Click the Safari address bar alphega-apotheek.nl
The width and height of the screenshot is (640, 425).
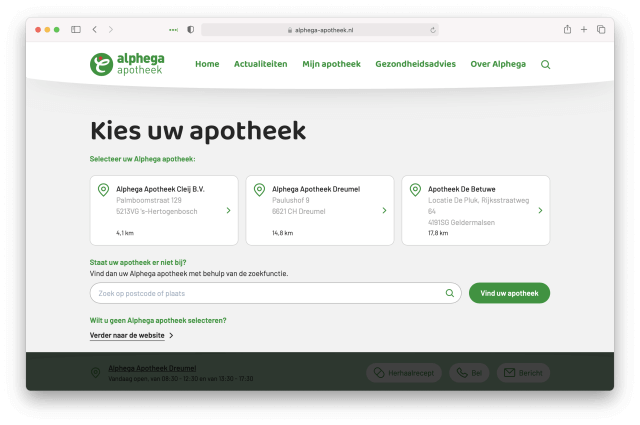(x=320, y=30)
